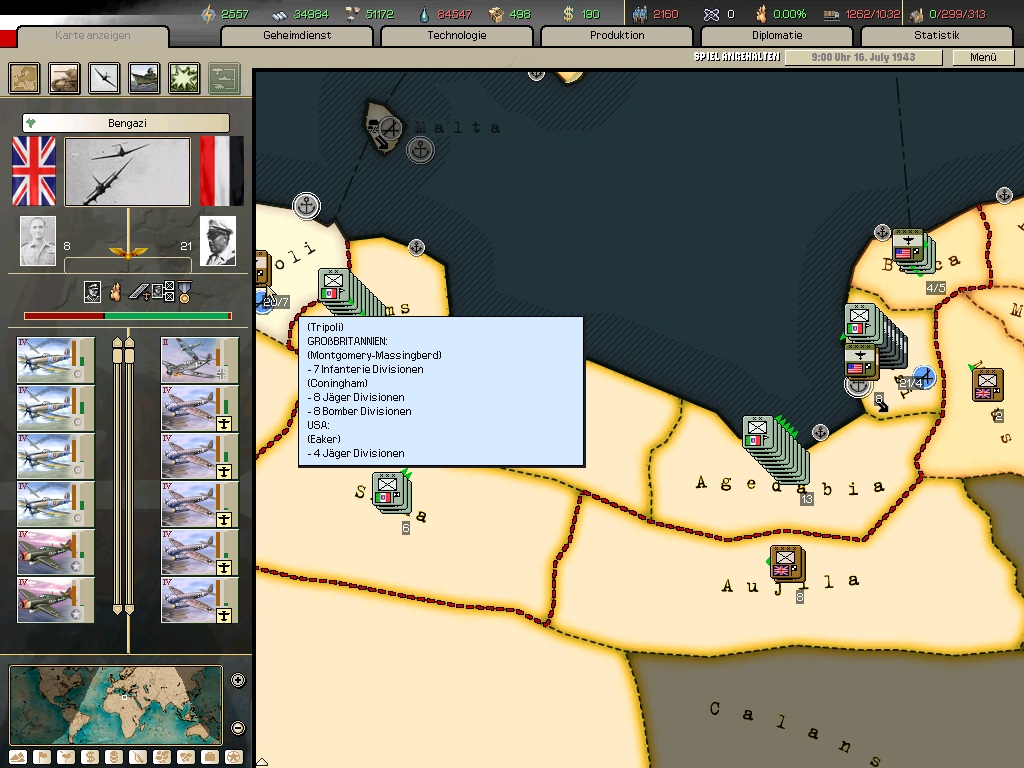
Task: Open the Geheimdienst tab
Action: point(297,35)
